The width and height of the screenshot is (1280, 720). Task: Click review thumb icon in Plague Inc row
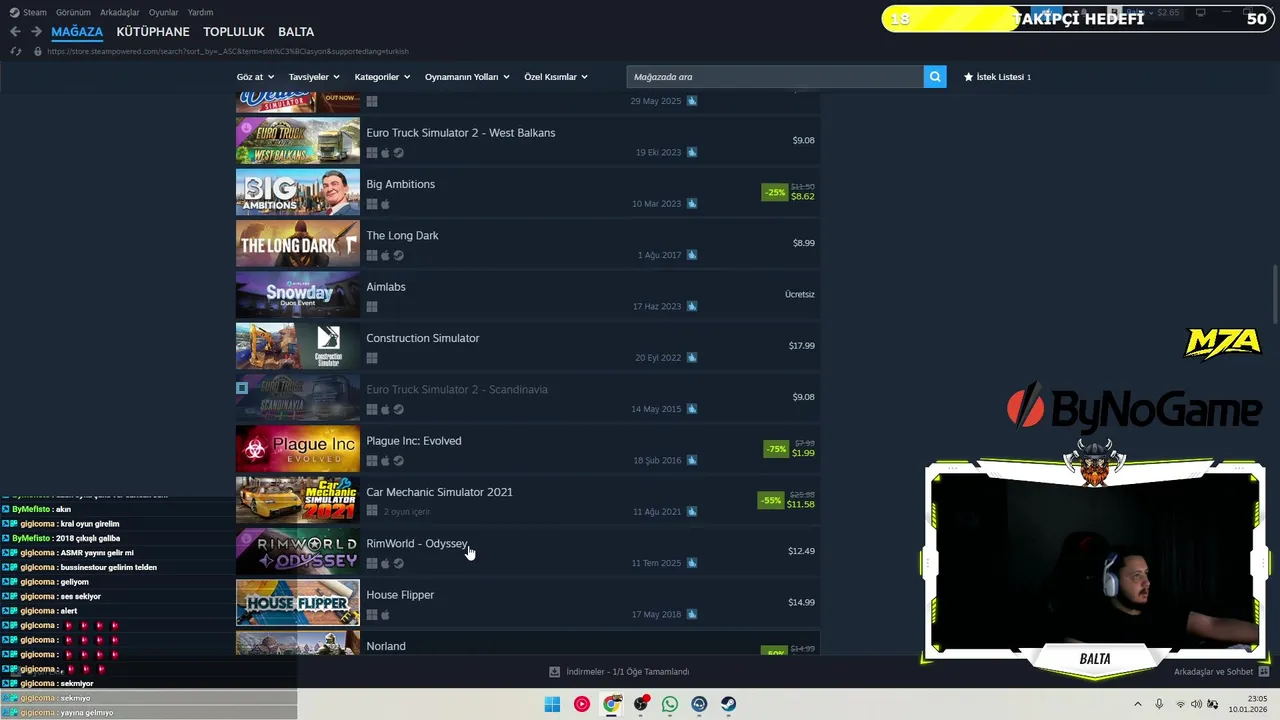(x=692, y=461)
